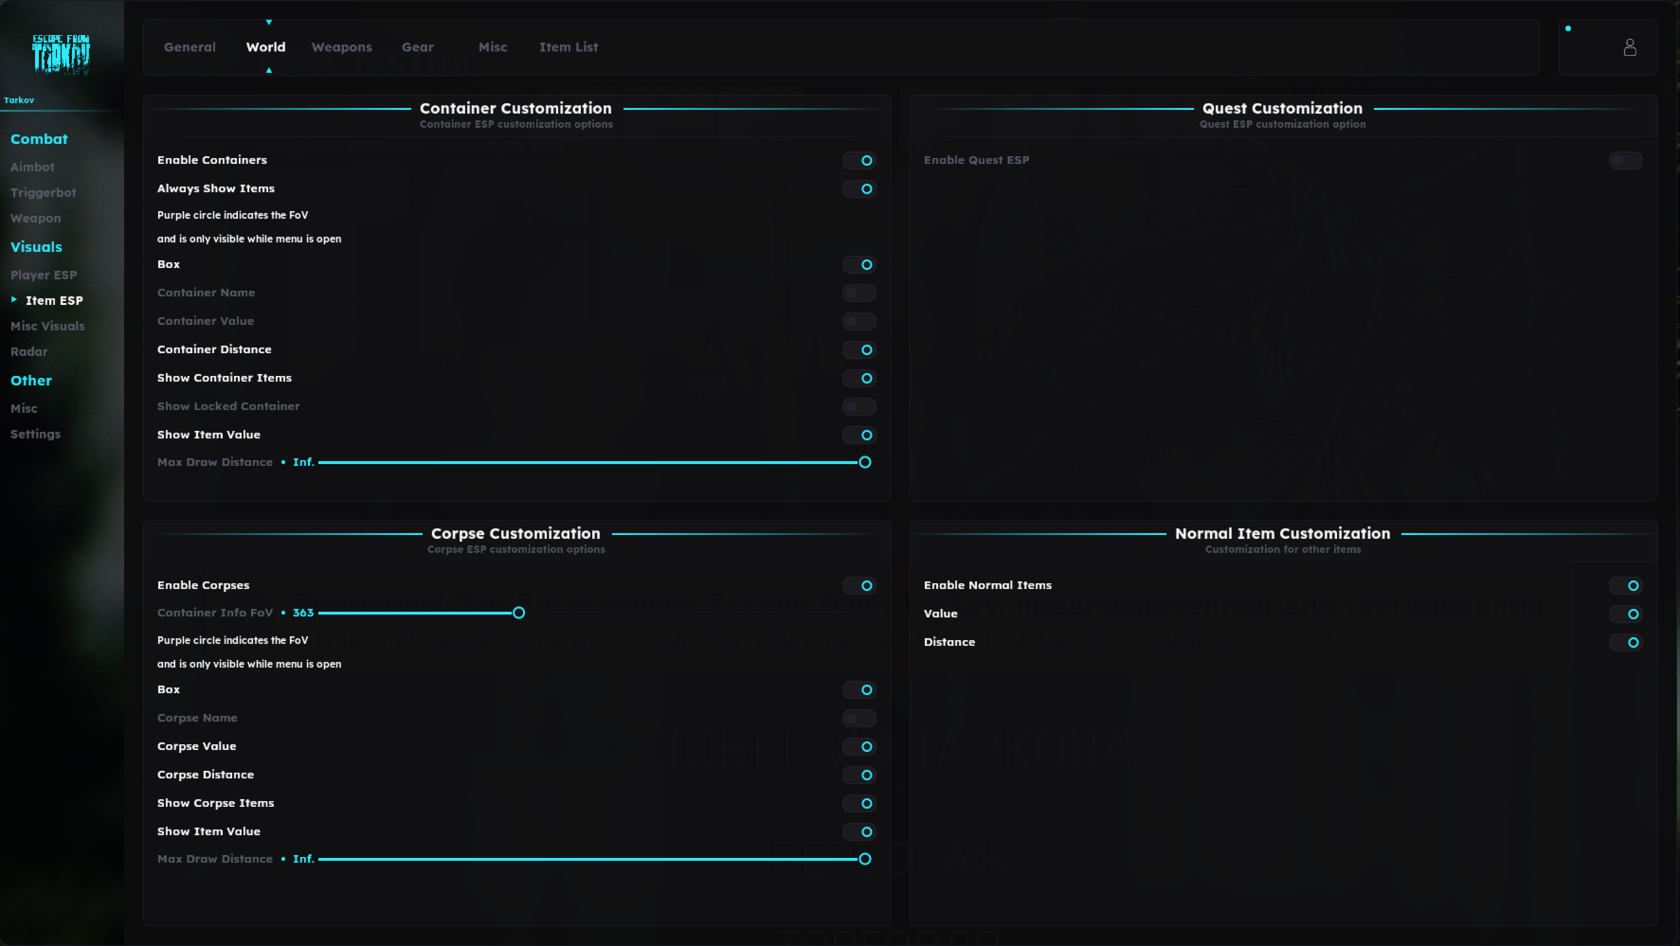Viewport: 1680px width, 946px height.
Task: Toggle Corpse Value switch
Action: 859,747
